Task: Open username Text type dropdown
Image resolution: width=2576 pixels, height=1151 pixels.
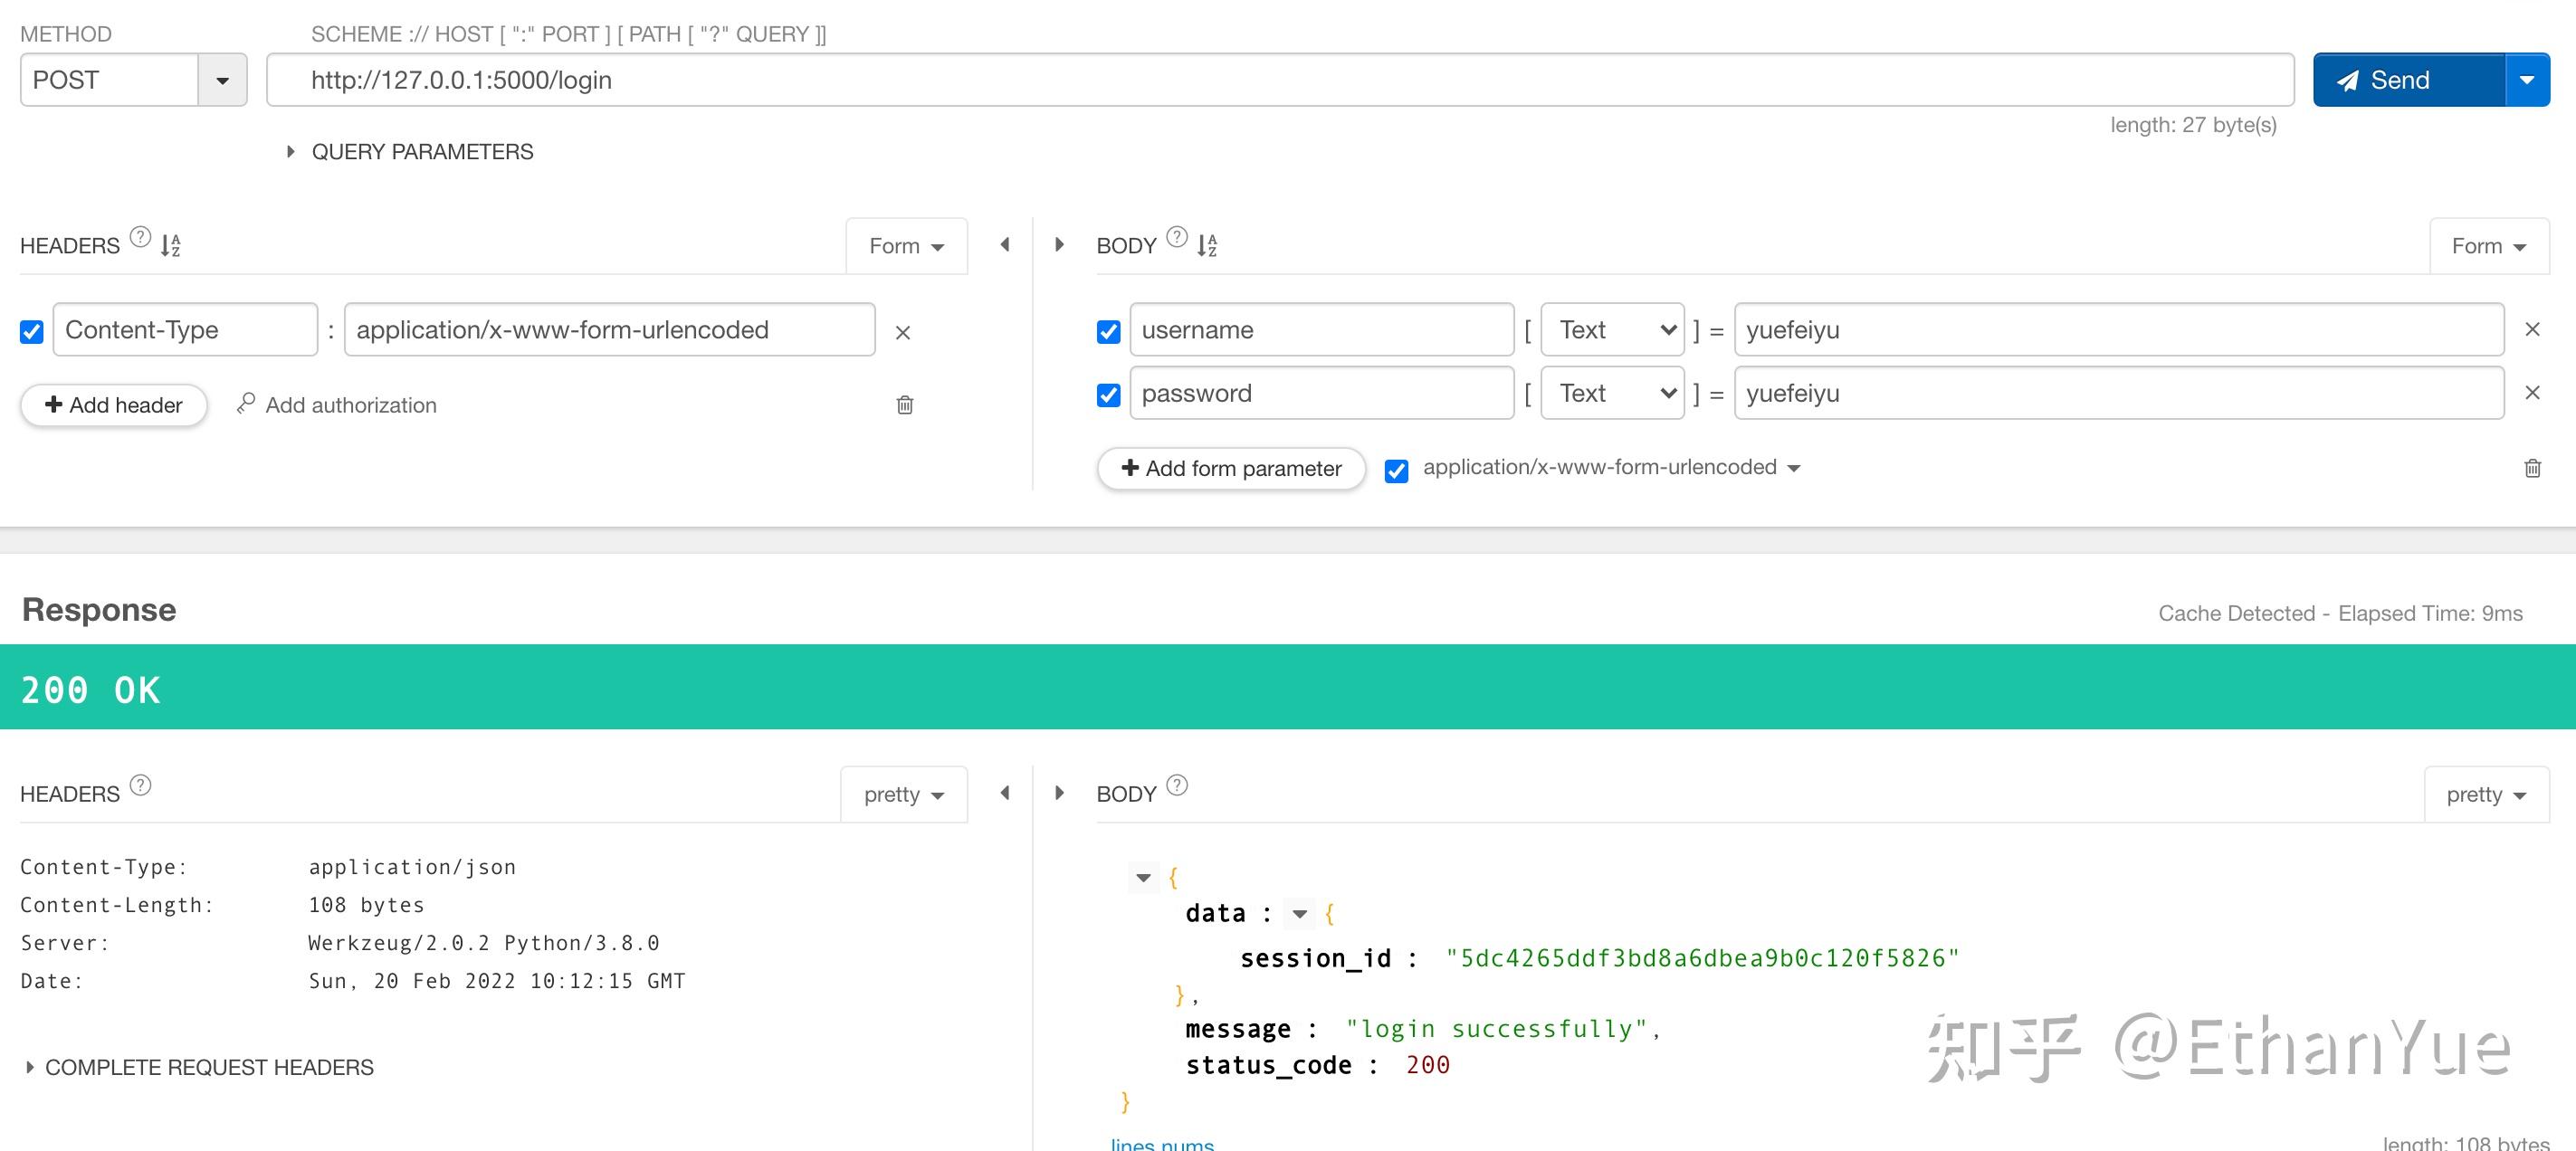Action: [x=1612, y=330]
